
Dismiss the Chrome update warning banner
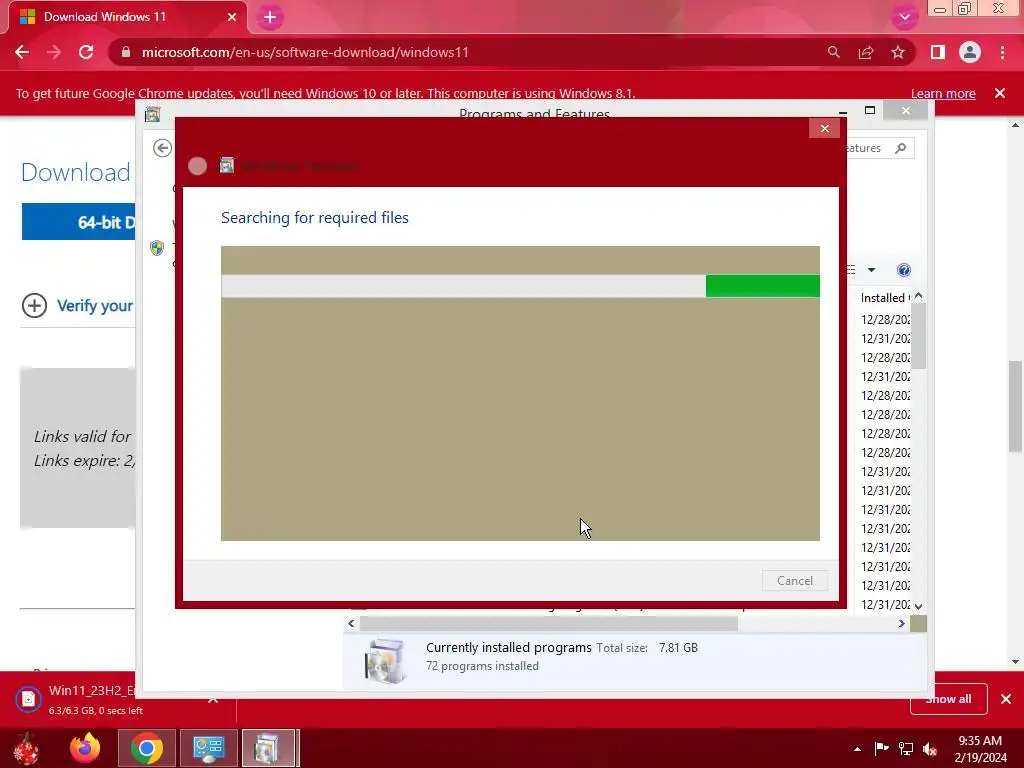(1000, 93)
